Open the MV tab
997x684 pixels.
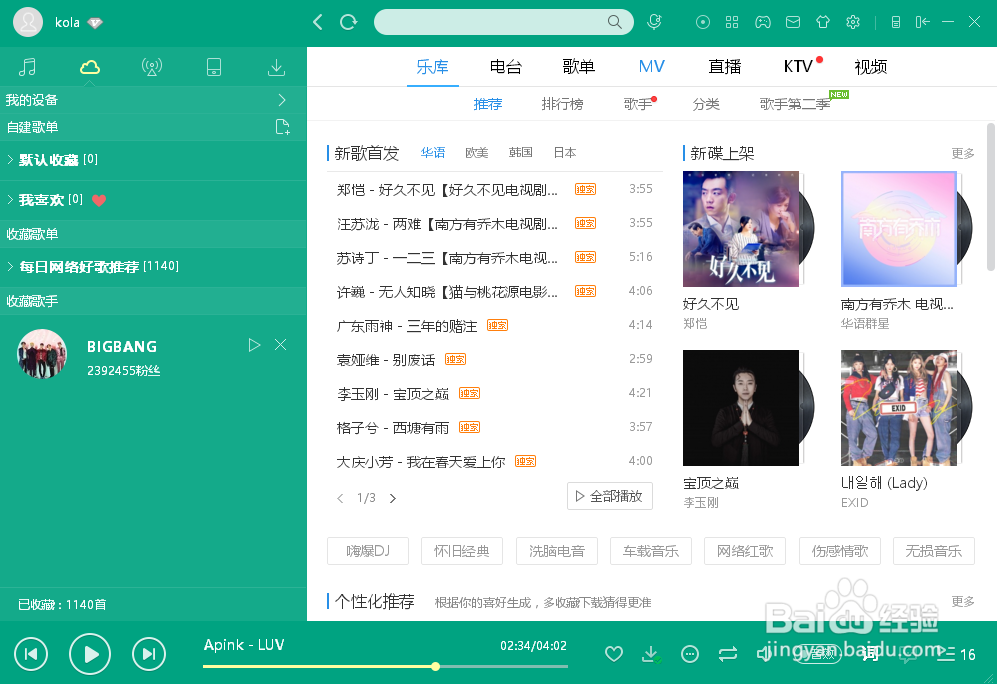pyautogui.click(x=652, y=66)
